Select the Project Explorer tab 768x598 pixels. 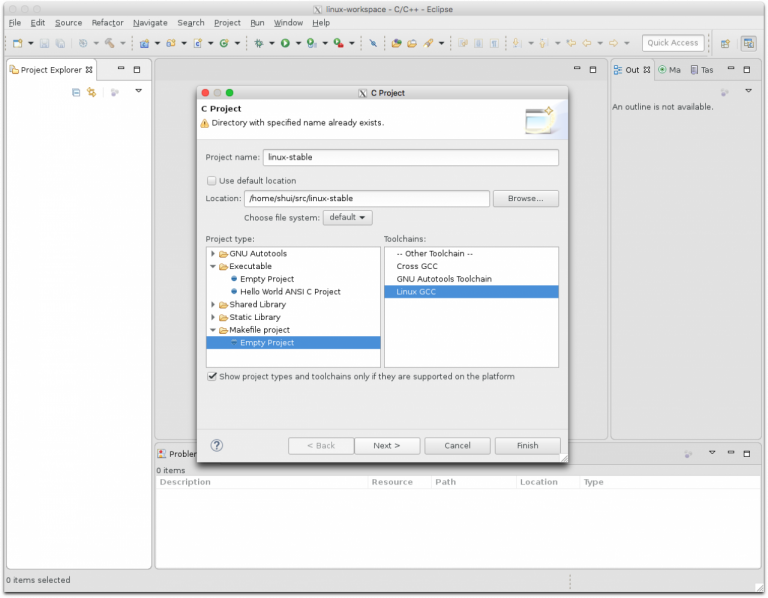tap(51, 70)
